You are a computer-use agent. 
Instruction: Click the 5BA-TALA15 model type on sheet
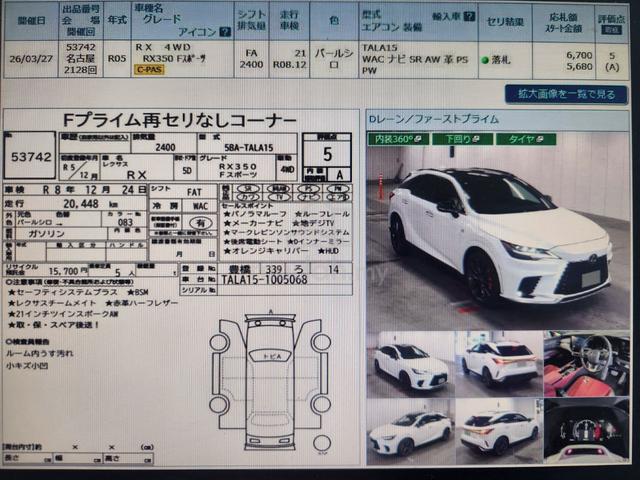(x=249, y=147)
